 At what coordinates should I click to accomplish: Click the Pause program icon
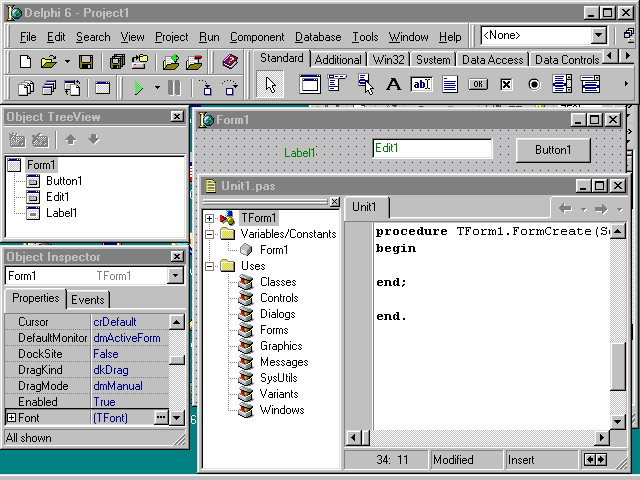click(x=174, y=88)
